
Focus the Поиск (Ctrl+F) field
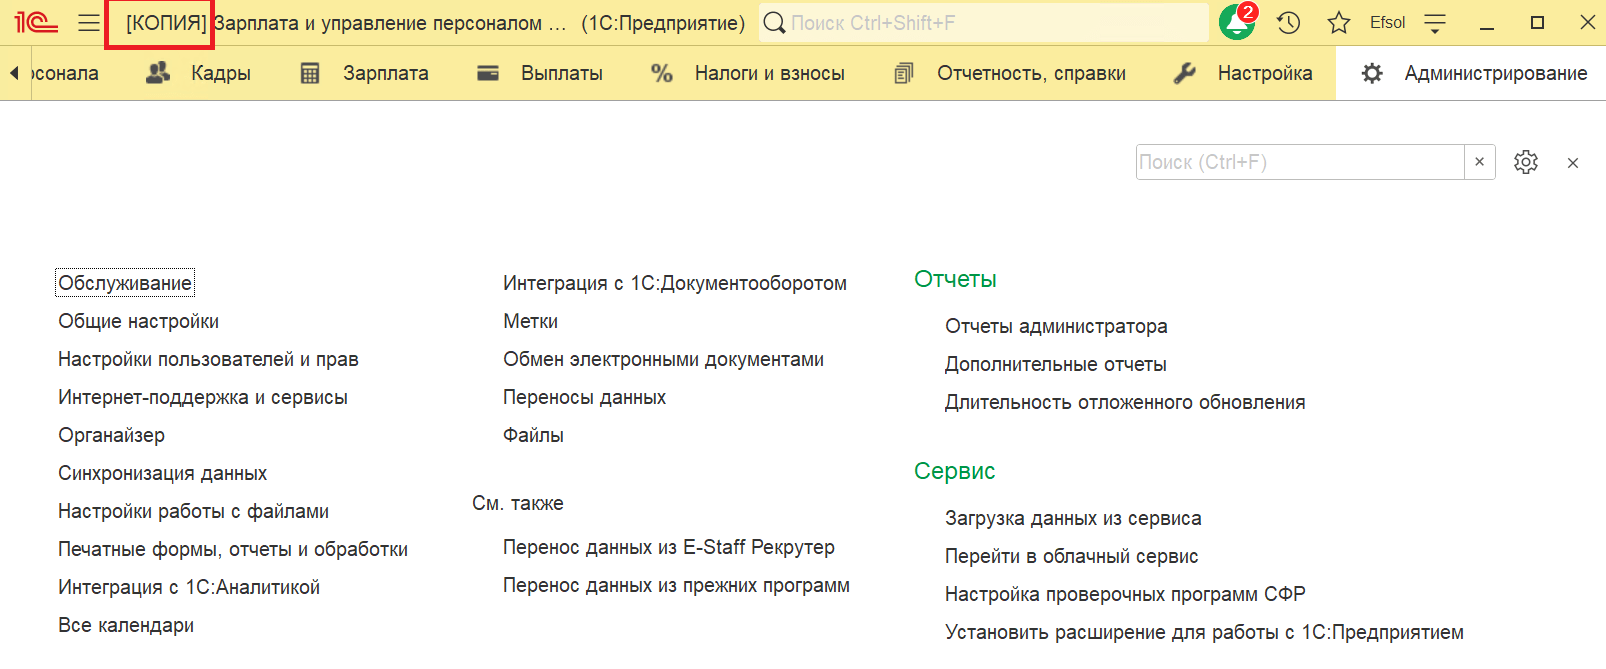[x=1300, y=162]
